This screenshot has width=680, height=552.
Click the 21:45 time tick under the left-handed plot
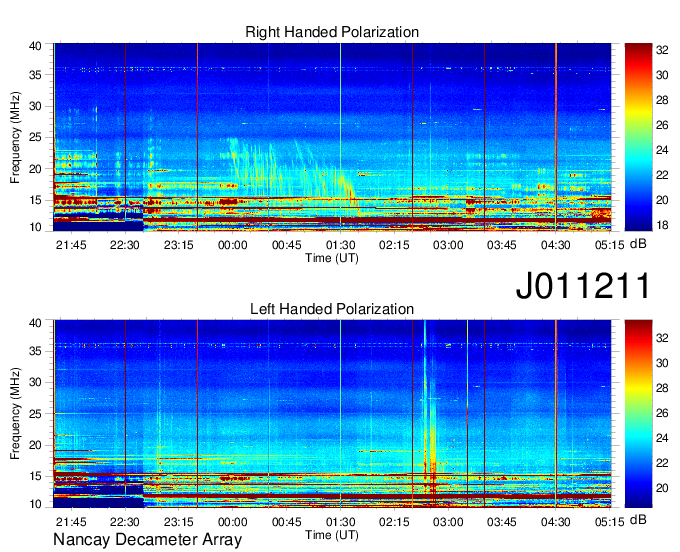click(71, 522)
